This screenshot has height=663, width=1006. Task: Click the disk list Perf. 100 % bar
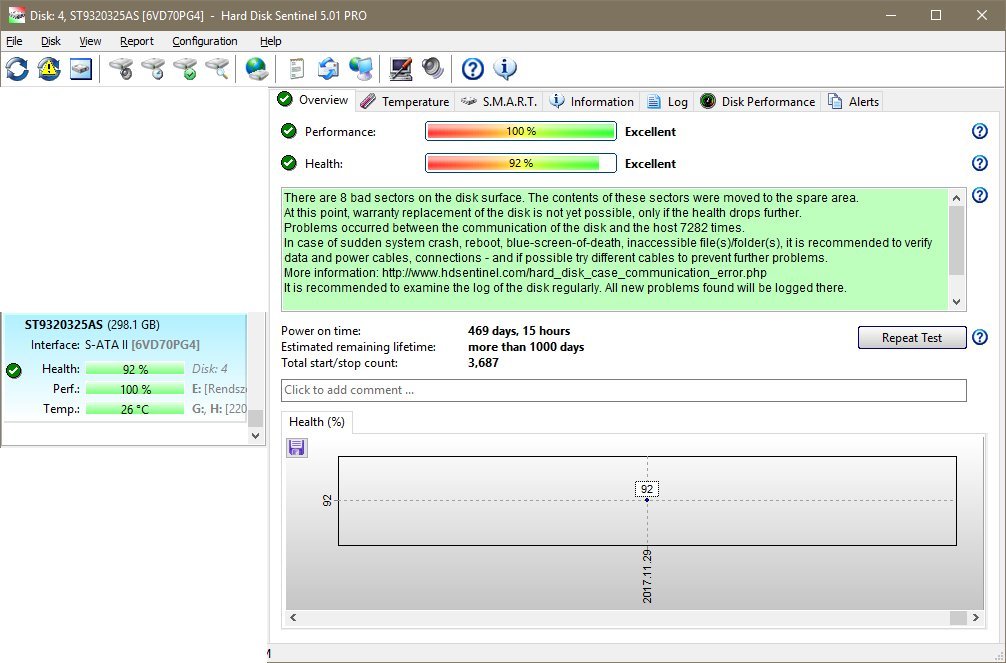135,389
